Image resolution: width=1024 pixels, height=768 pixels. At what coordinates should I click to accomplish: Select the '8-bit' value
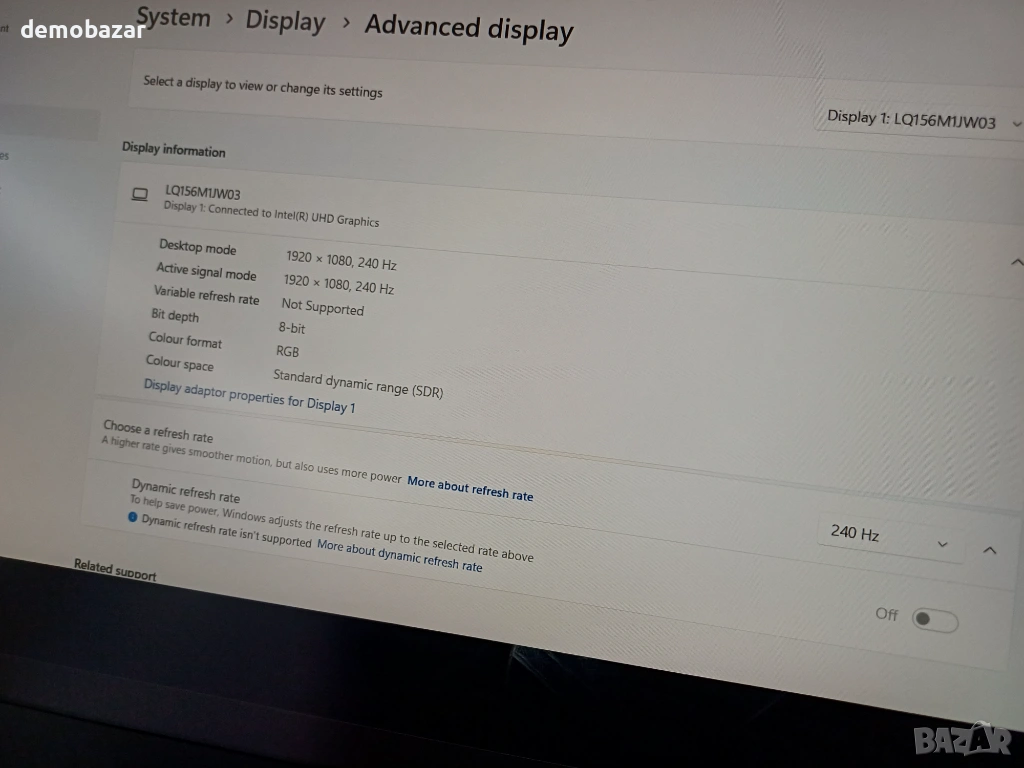[x=291, y=327]
